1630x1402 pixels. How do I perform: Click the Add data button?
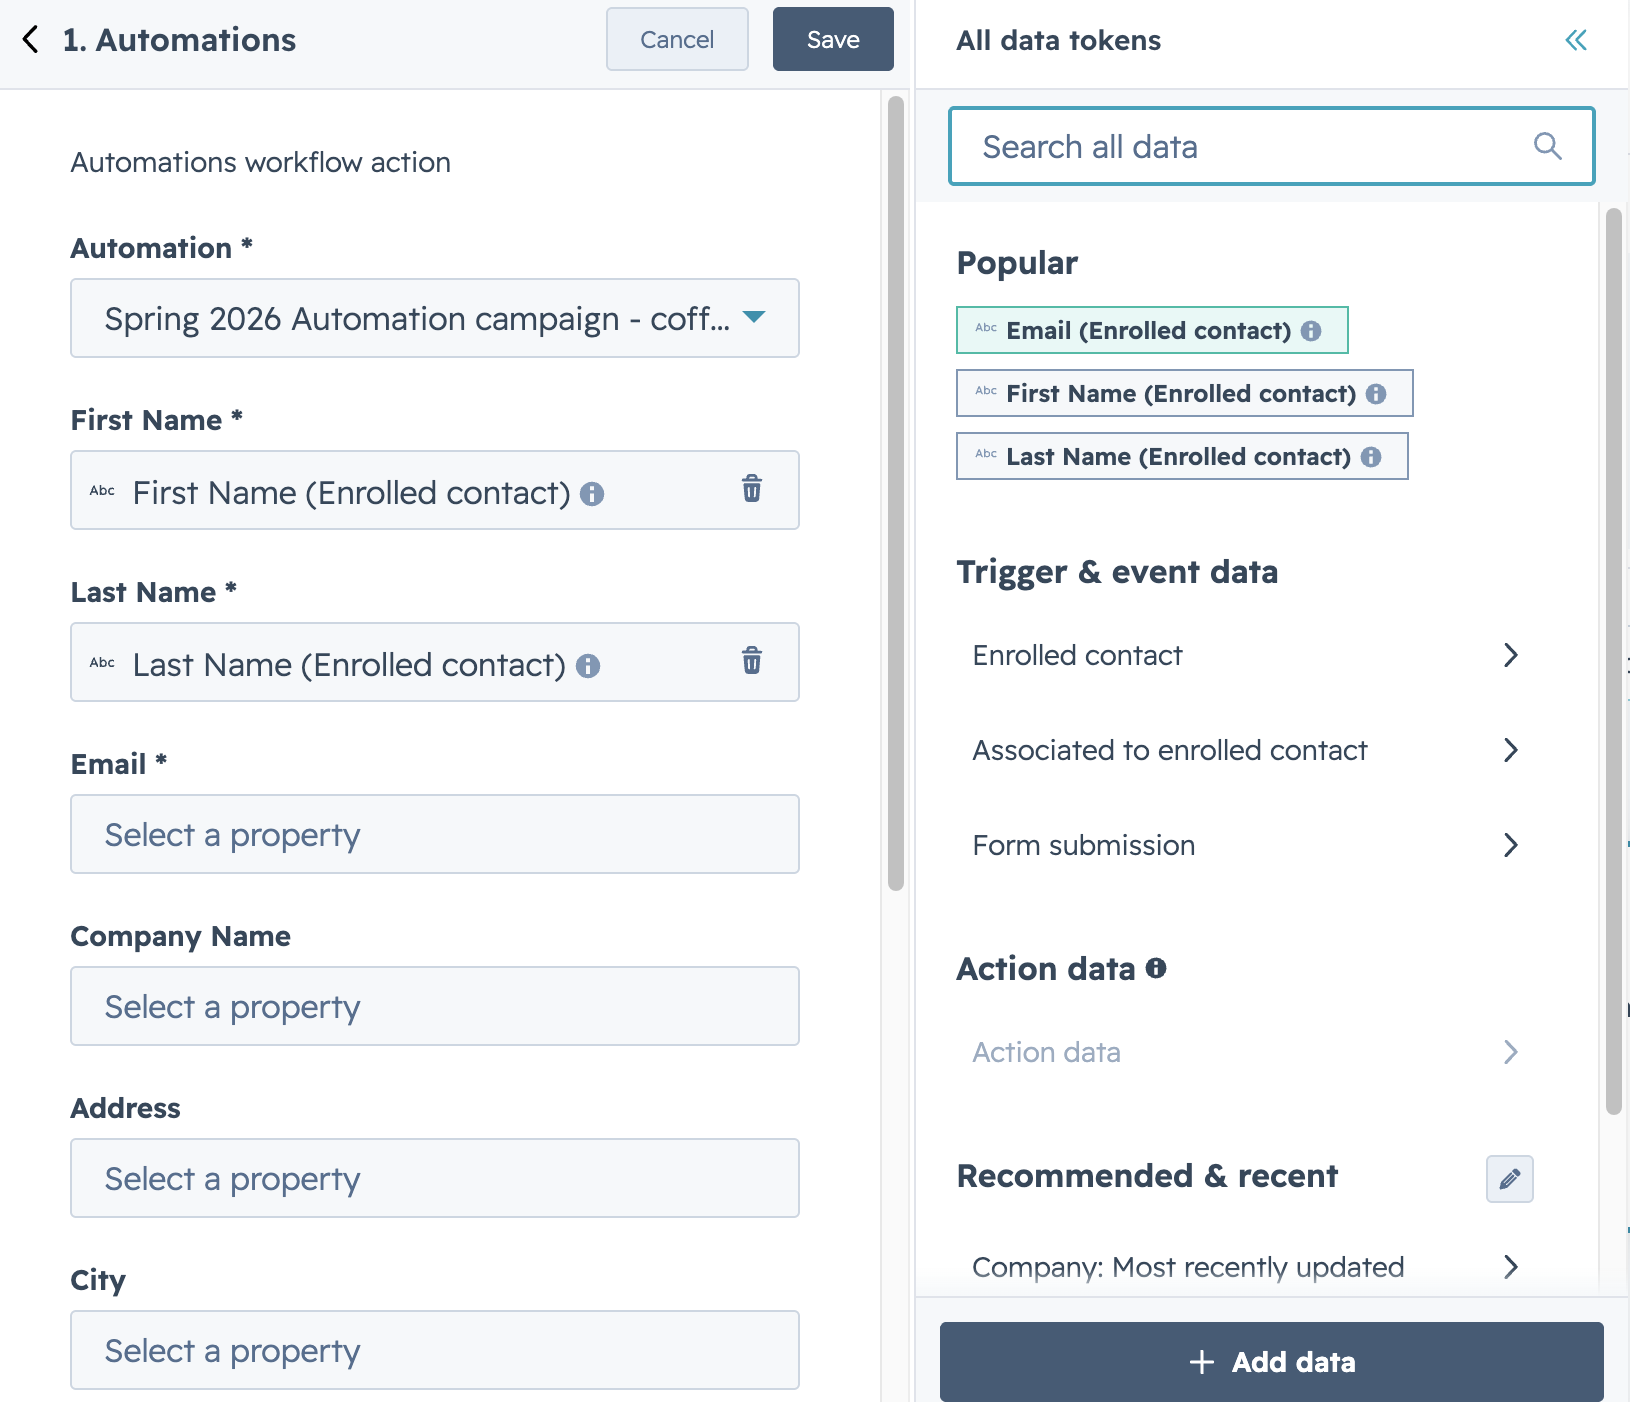(x=1272, y=1362)
